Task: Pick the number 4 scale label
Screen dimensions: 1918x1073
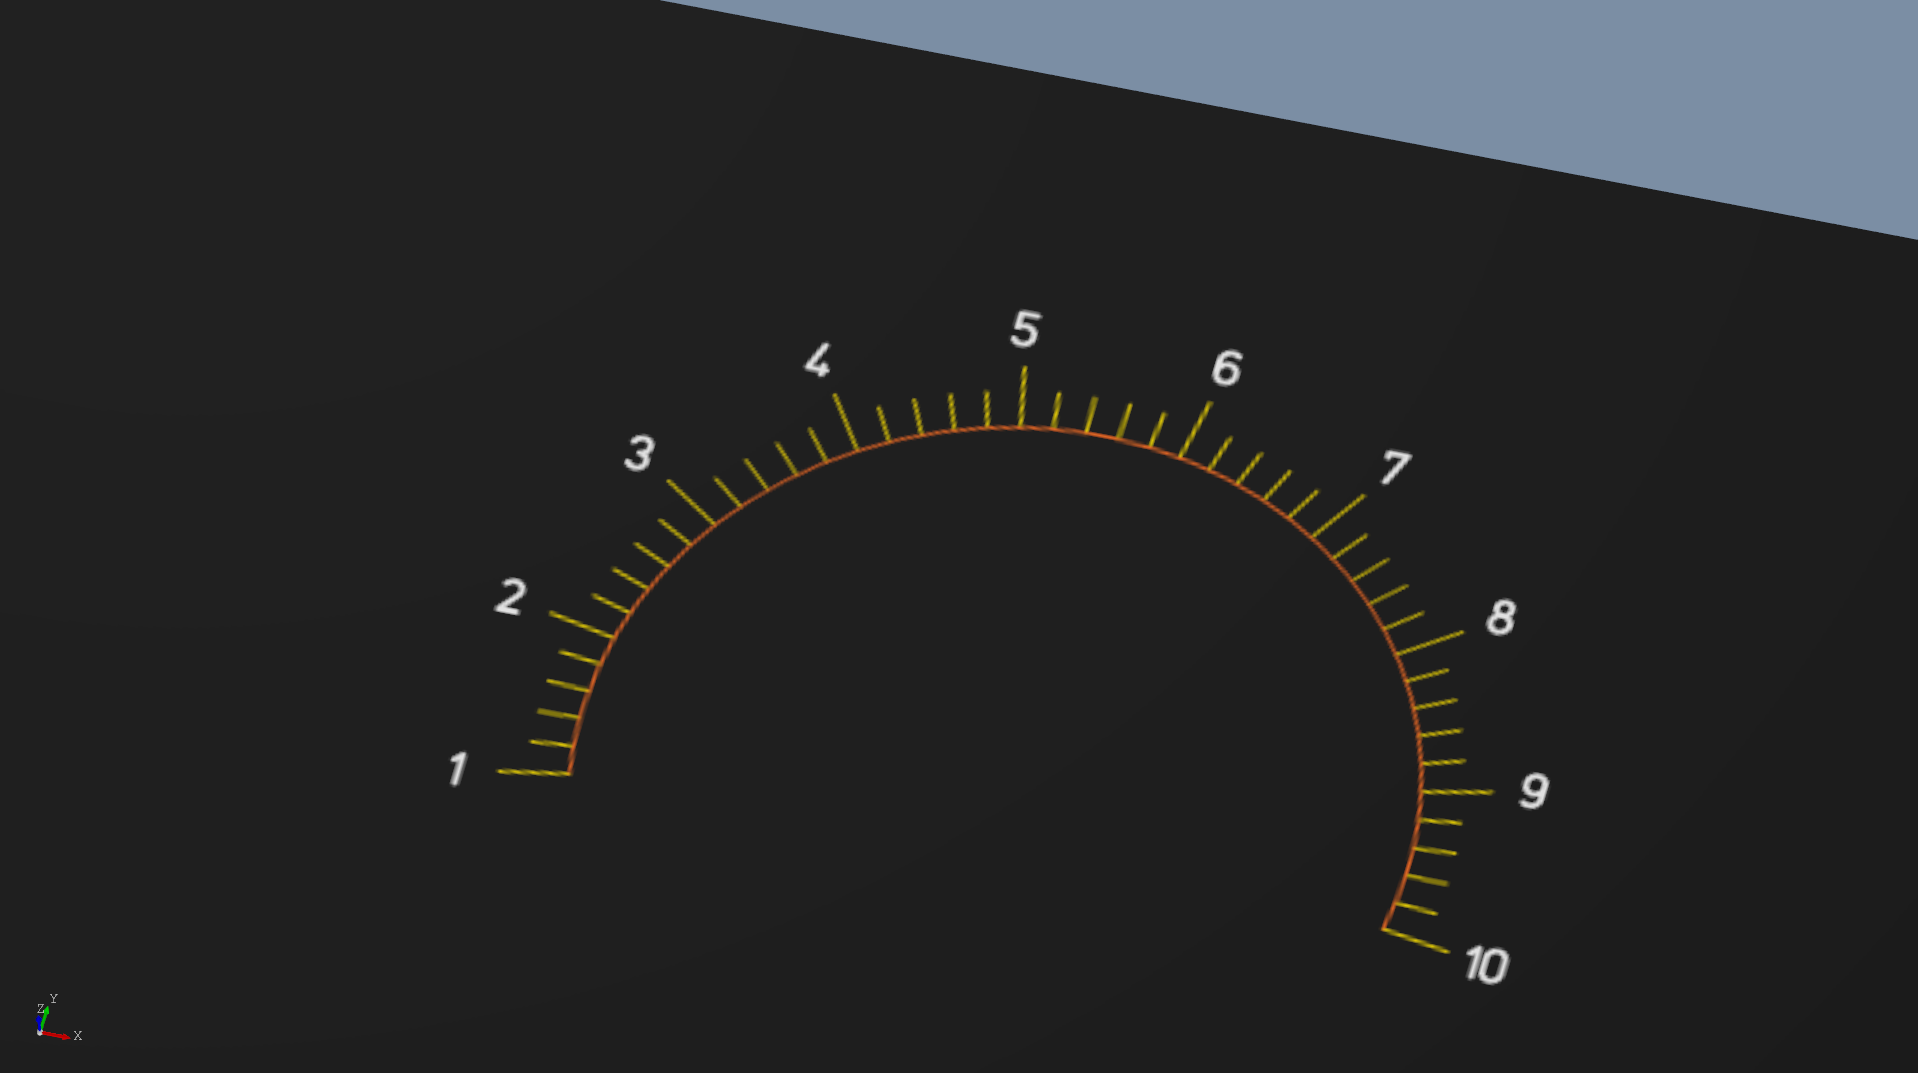Action: coord(817,361)
